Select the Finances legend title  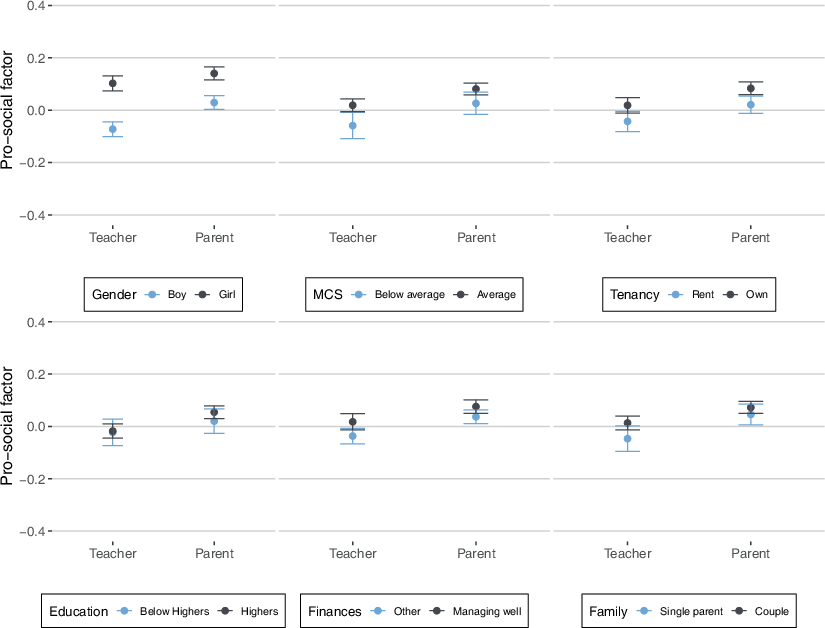pyautogui.click(x=334, y=611)
